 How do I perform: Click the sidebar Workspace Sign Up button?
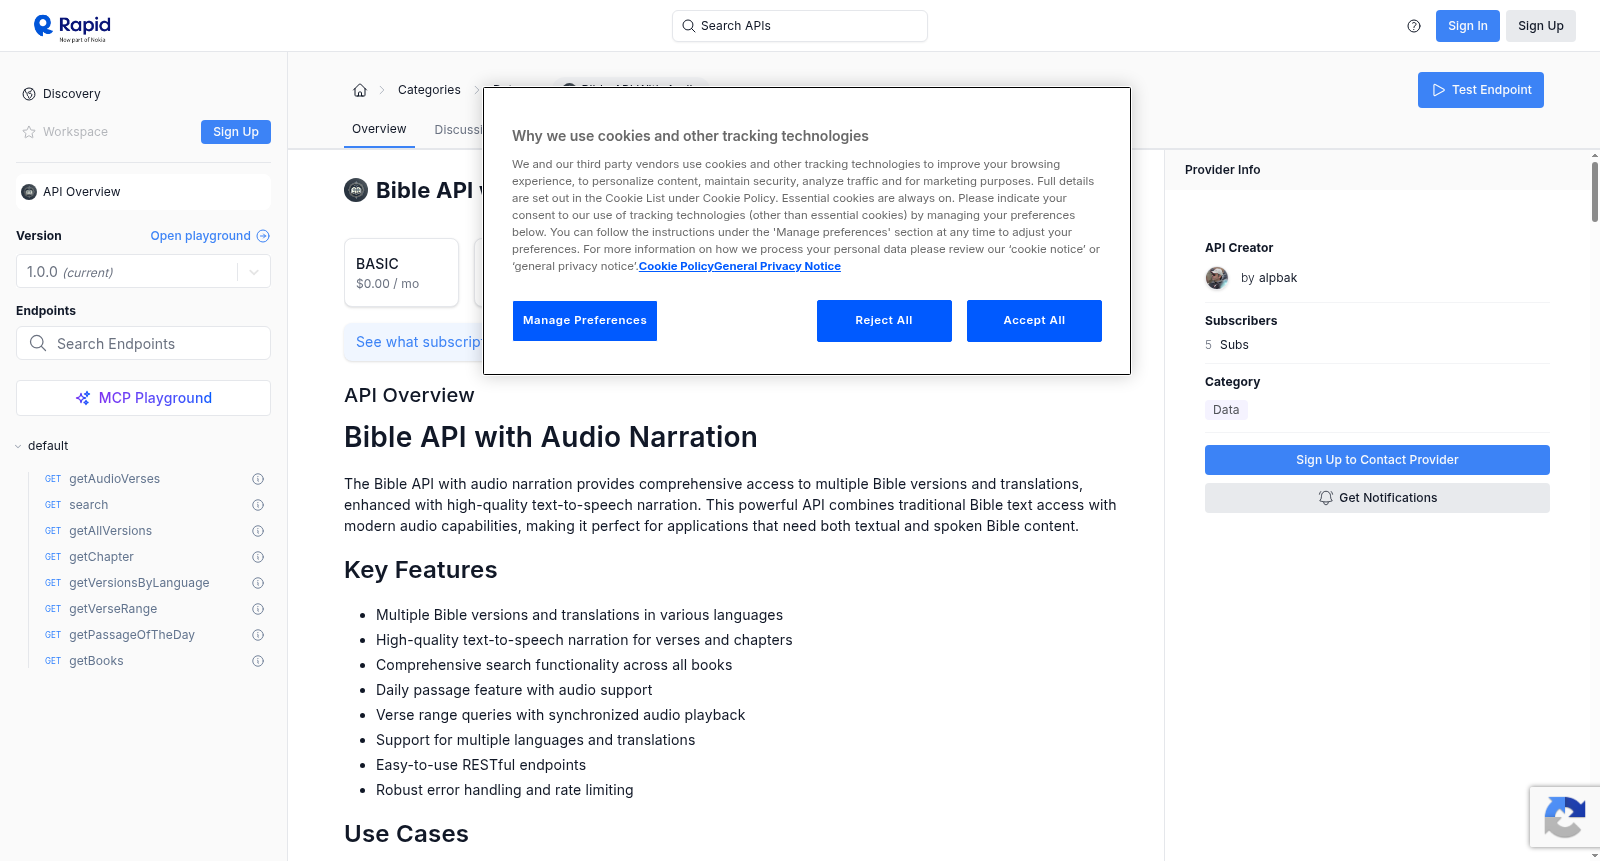point(236,132)
